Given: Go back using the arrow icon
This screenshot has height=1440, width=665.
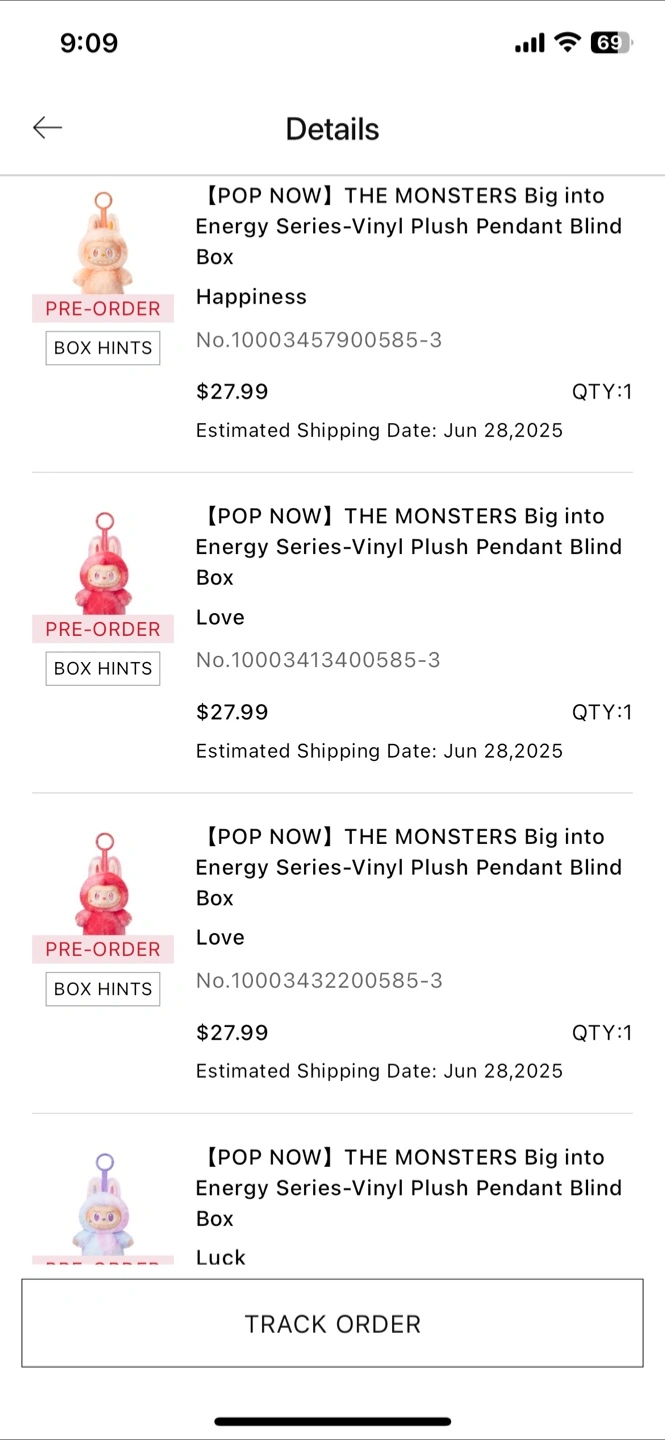Looking at the screenshot, I should point(47,127).
